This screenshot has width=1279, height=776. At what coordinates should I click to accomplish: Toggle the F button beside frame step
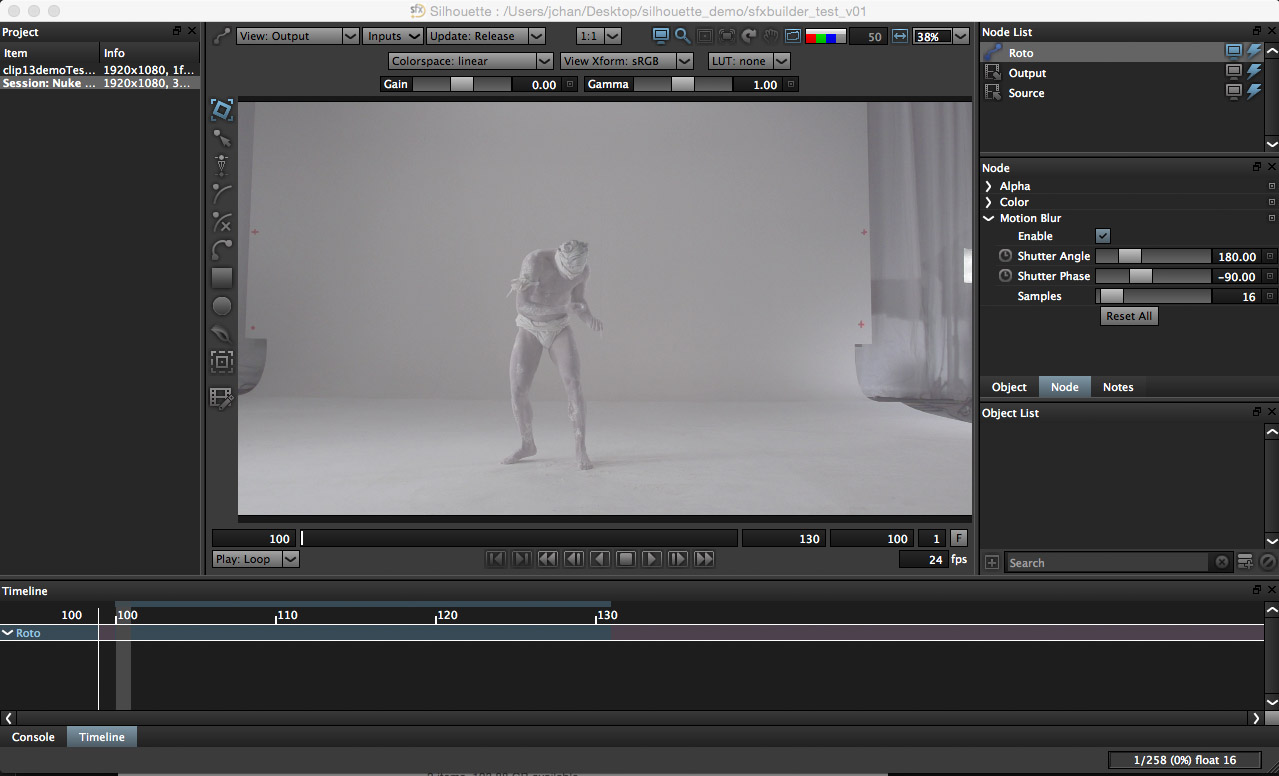(958, 538)
